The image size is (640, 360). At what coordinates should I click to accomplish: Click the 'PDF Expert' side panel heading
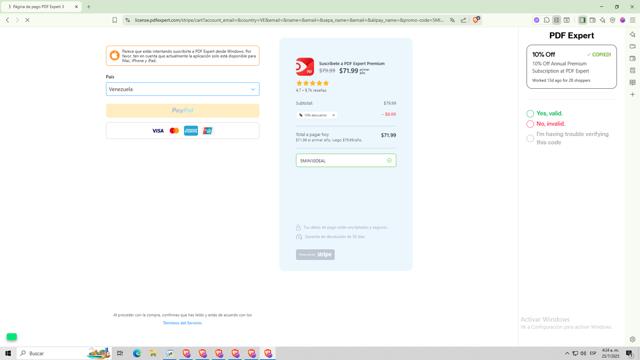[x=571, y=36]
